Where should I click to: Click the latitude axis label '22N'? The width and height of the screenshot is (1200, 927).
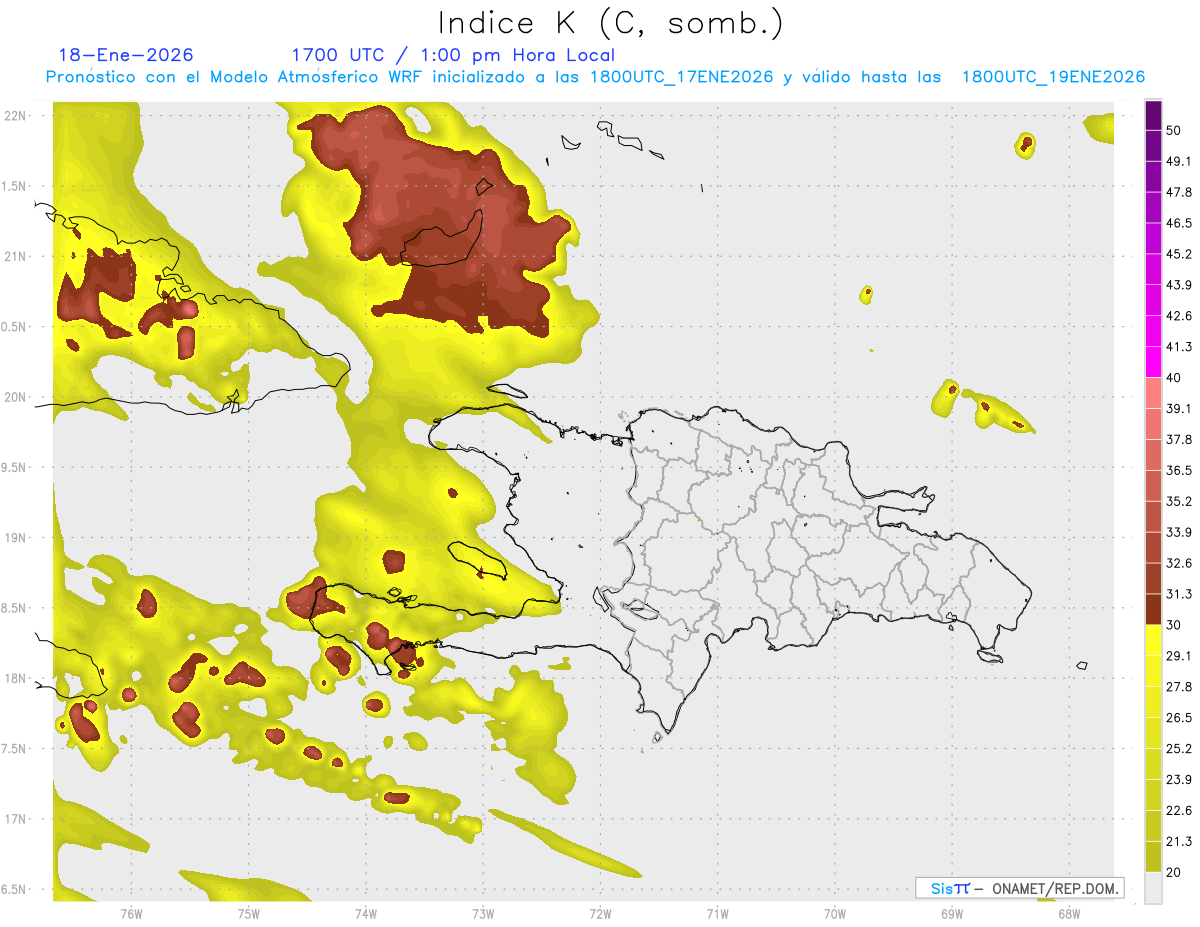point(17,115)
